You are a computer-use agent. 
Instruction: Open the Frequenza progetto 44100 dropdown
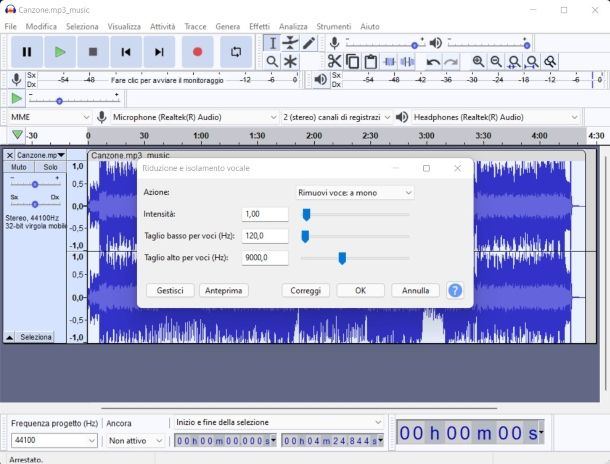(x=54, y=440)
